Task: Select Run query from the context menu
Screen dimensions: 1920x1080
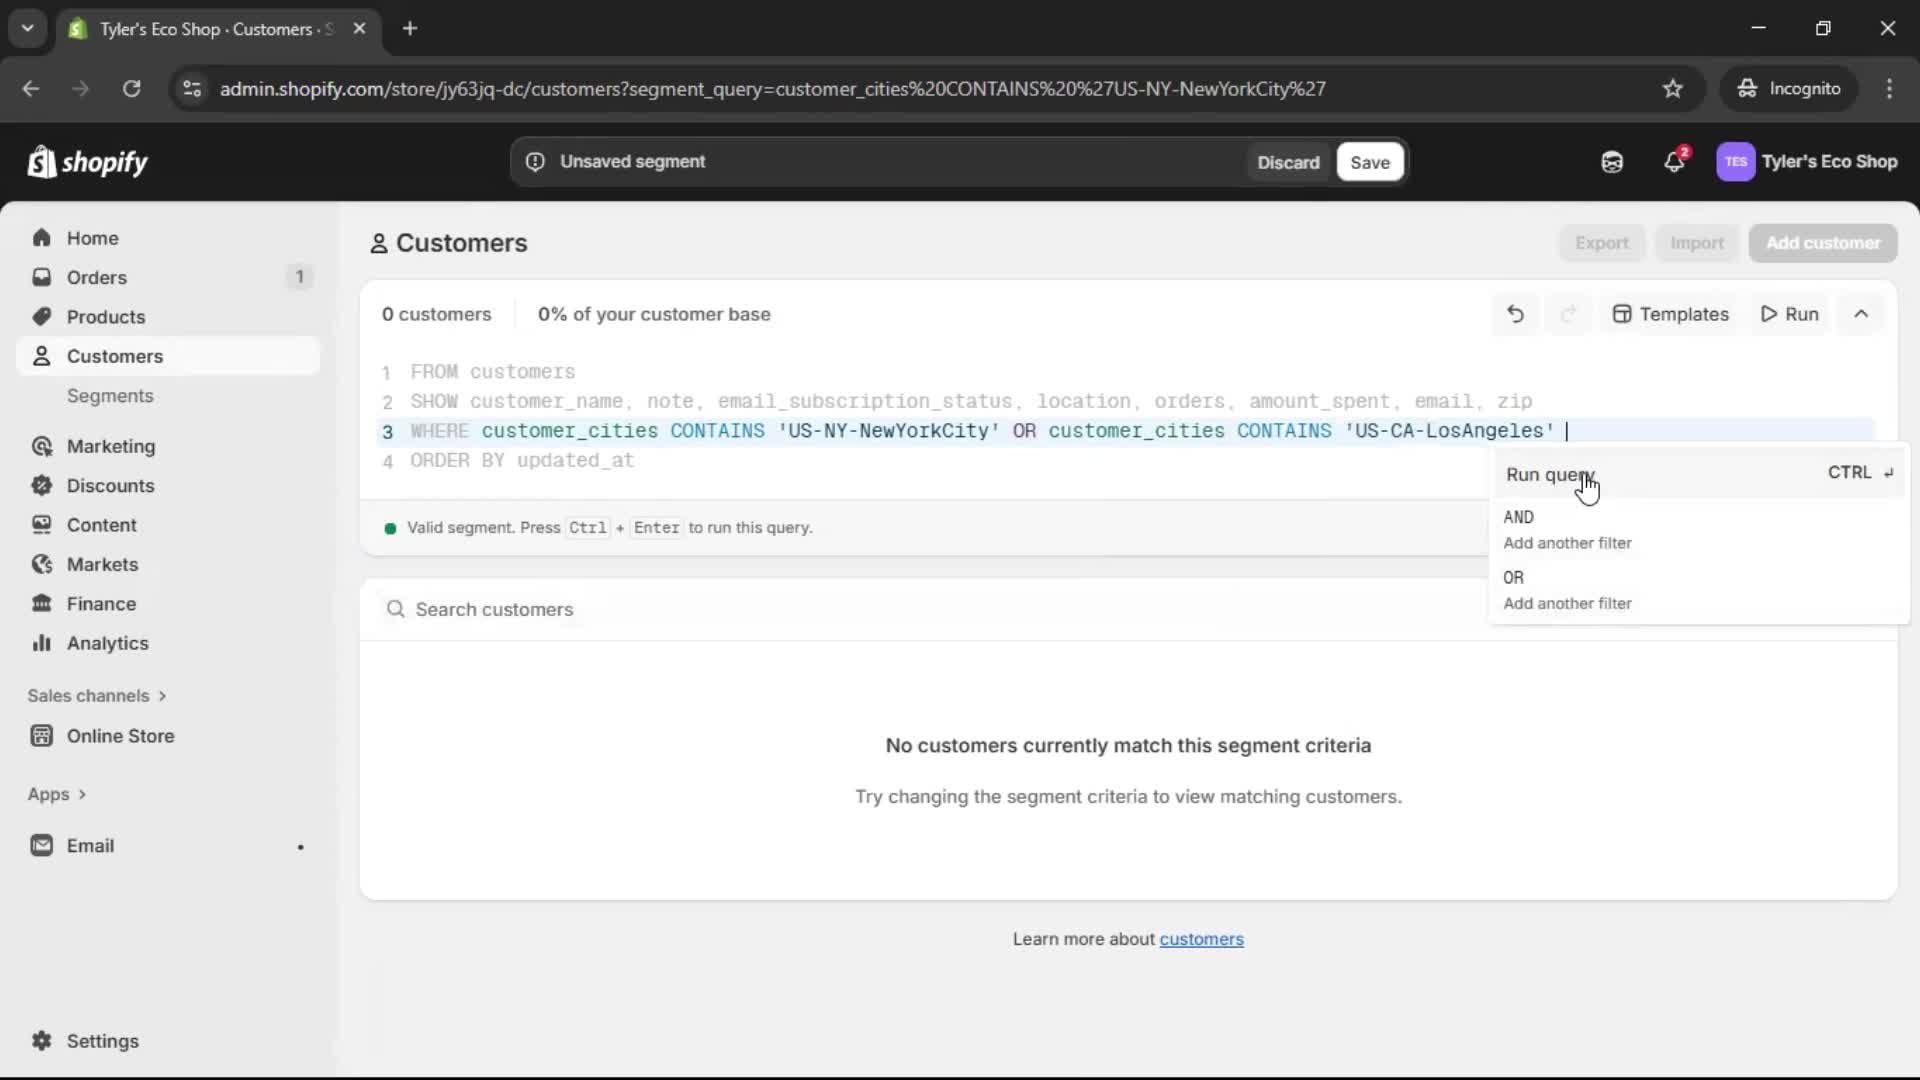Action: (x=1549, y=474)
